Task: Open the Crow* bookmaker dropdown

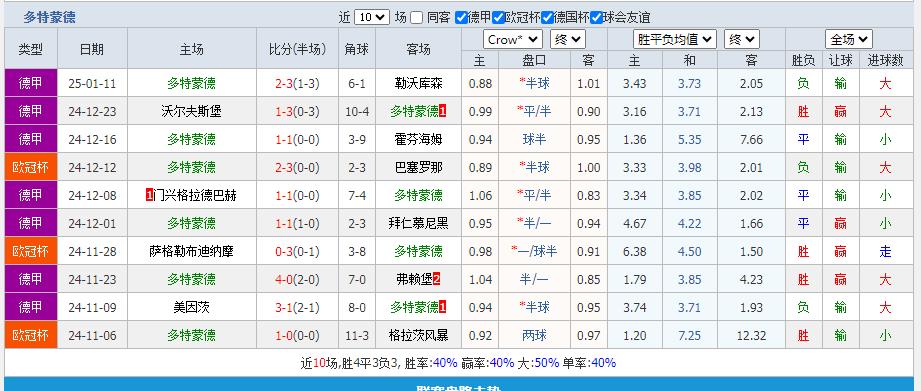Action: pyautogui.click(x=513, y=39)
